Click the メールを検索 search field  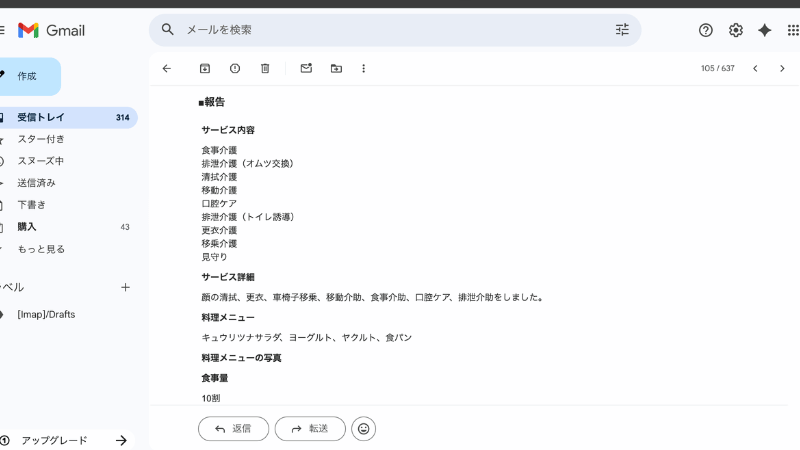coord(390,30)
